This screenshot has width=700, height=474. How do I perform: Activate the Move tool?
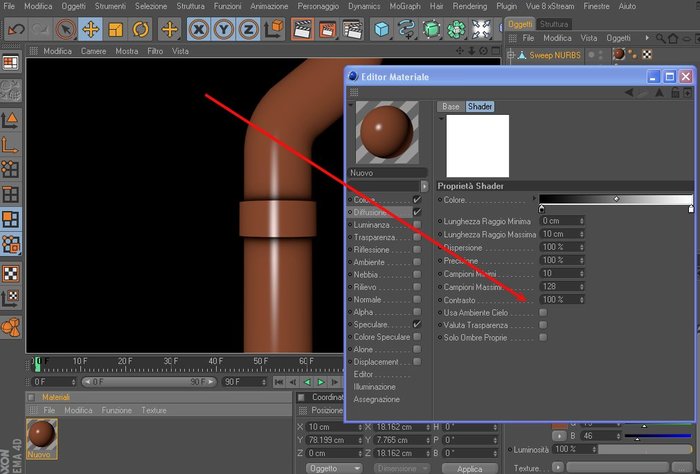(91, 30)
